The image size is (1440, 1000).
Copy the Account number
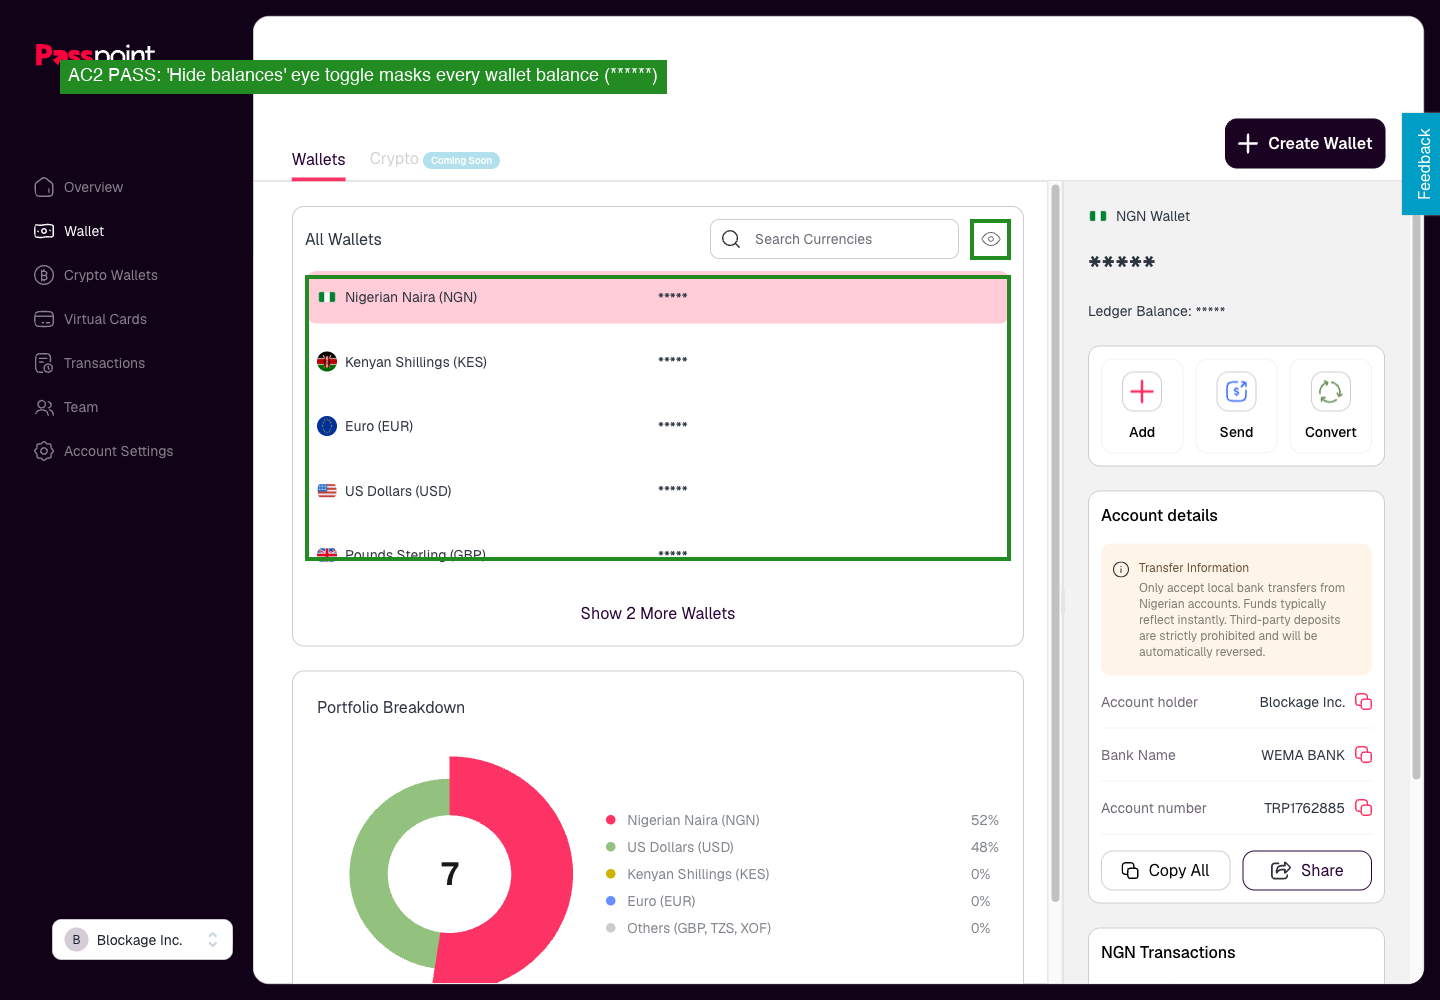(x=1363, y=807)
